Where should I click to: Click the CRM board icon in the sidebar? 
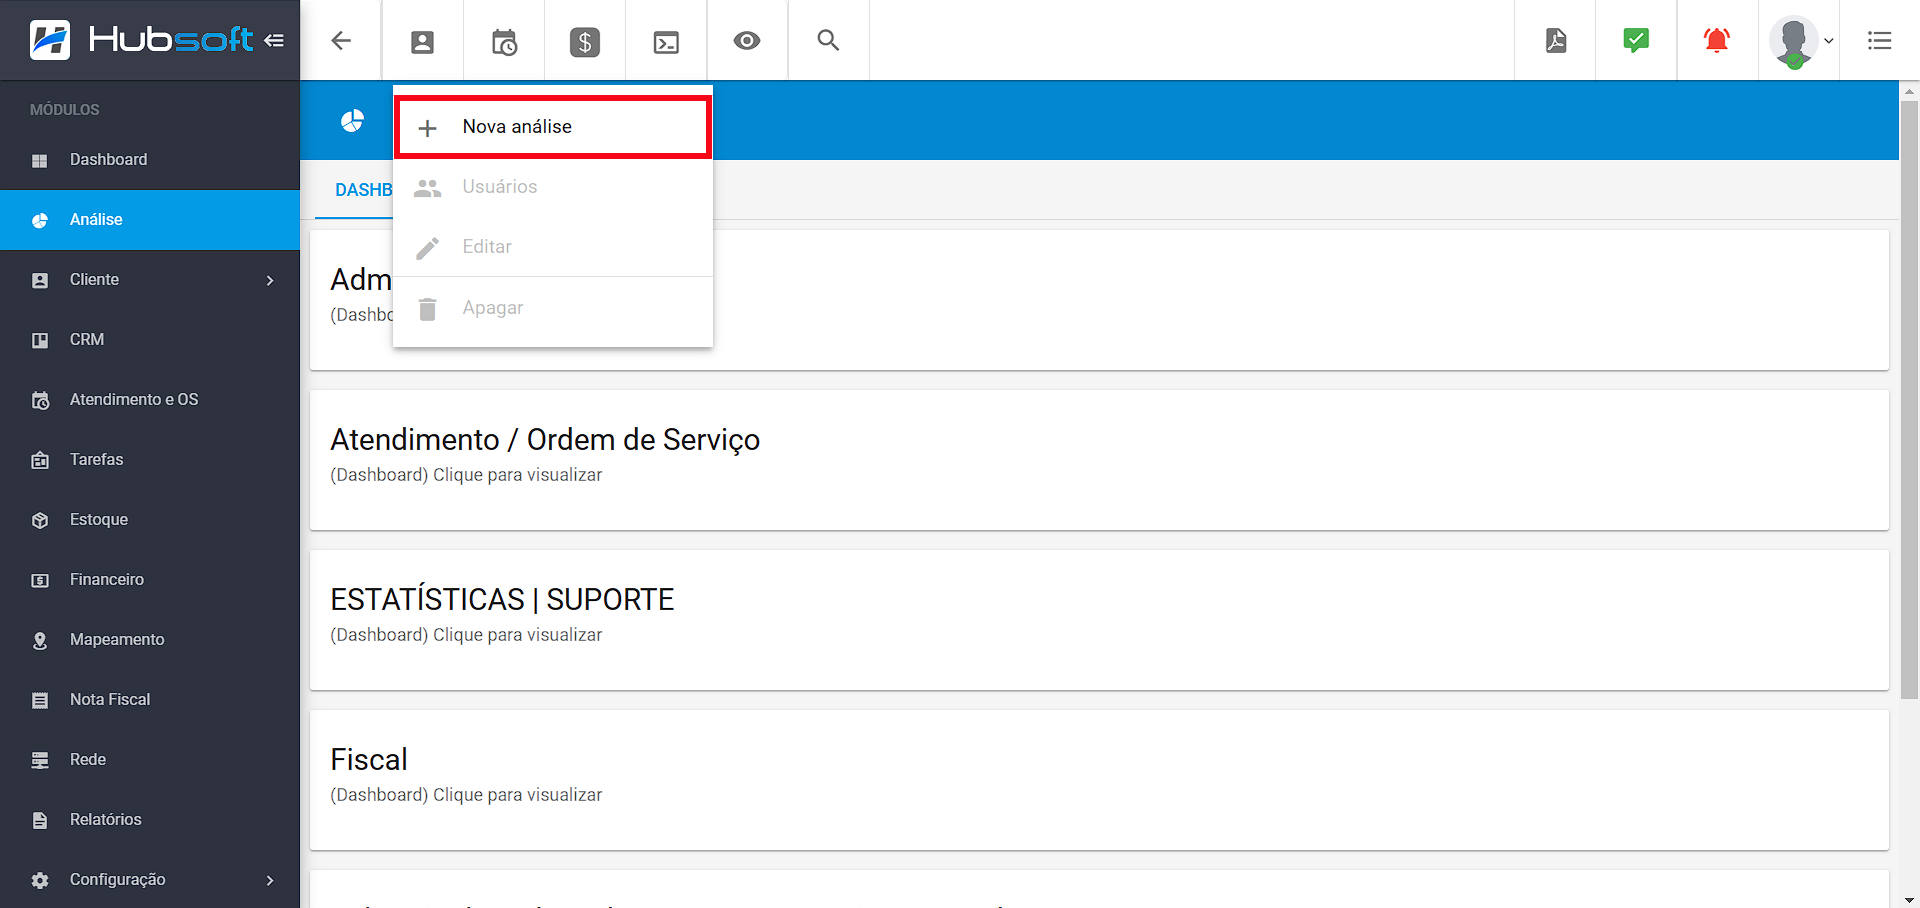click(x=40, y=341)
